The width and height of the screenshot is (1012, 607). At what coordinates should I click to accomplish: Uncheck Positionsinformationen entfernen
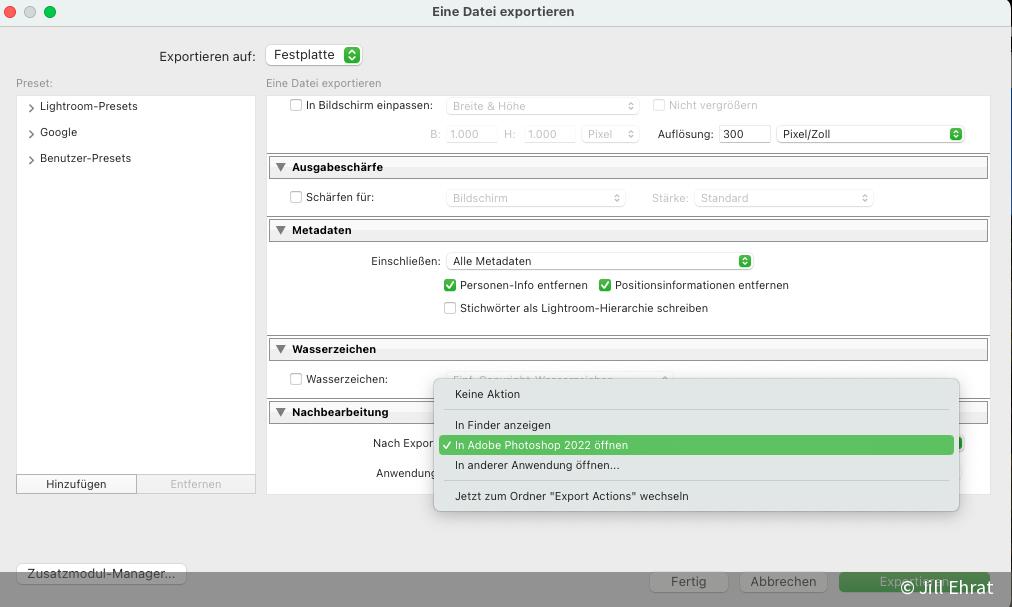(x=605, y=285)
